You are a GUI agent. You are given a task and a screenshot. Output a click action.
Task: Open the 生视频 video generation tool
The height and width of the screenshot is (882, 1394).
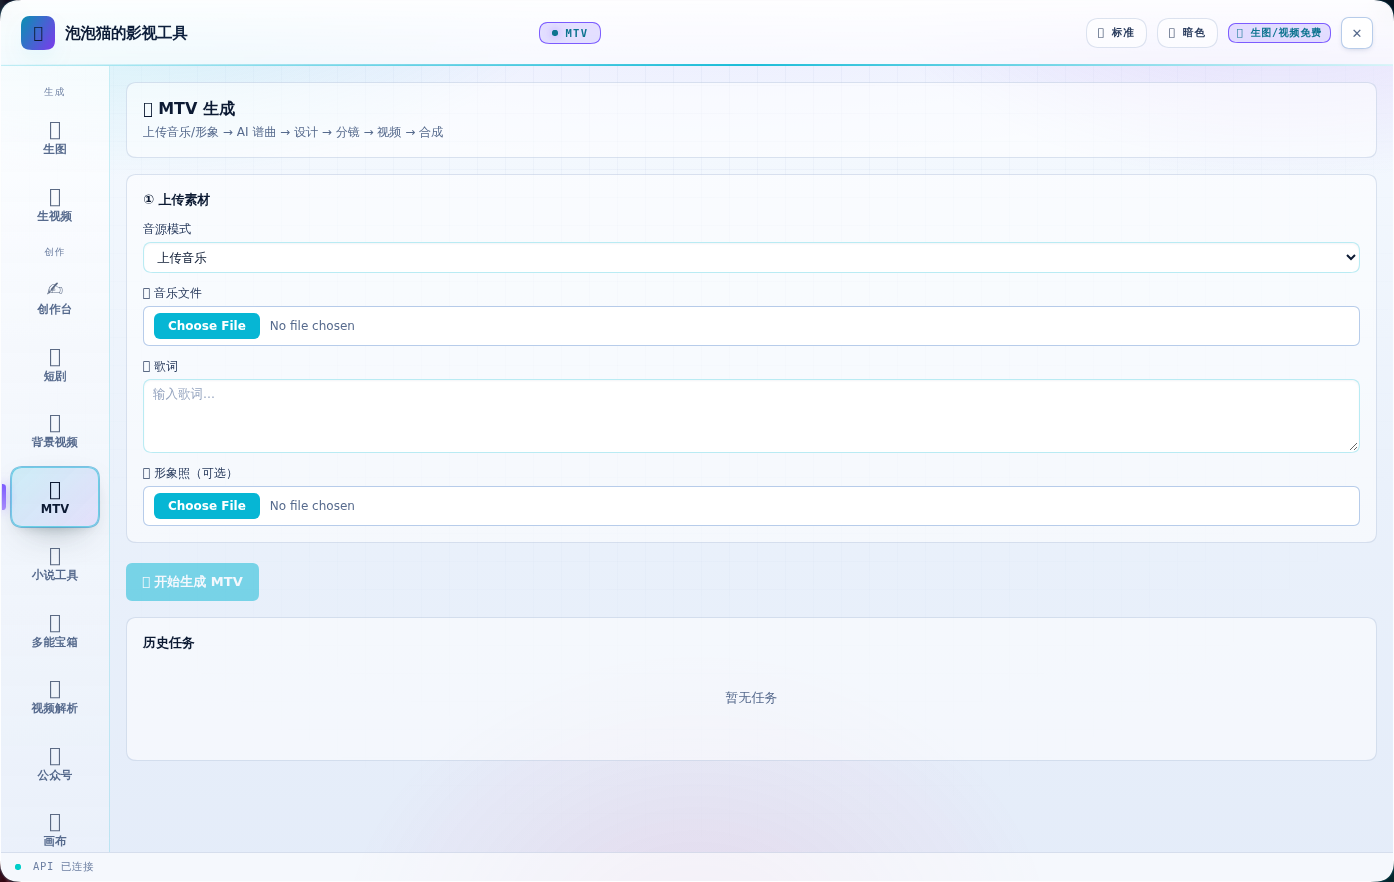[x=55, y=205]
